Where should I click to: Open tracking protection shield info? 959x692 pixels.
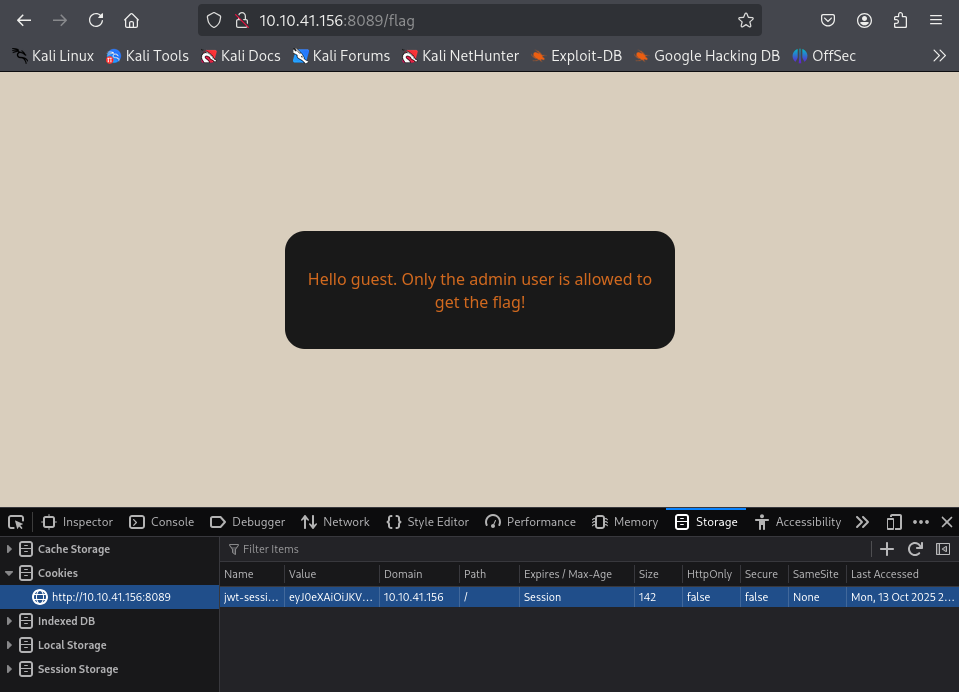point(214,20)
